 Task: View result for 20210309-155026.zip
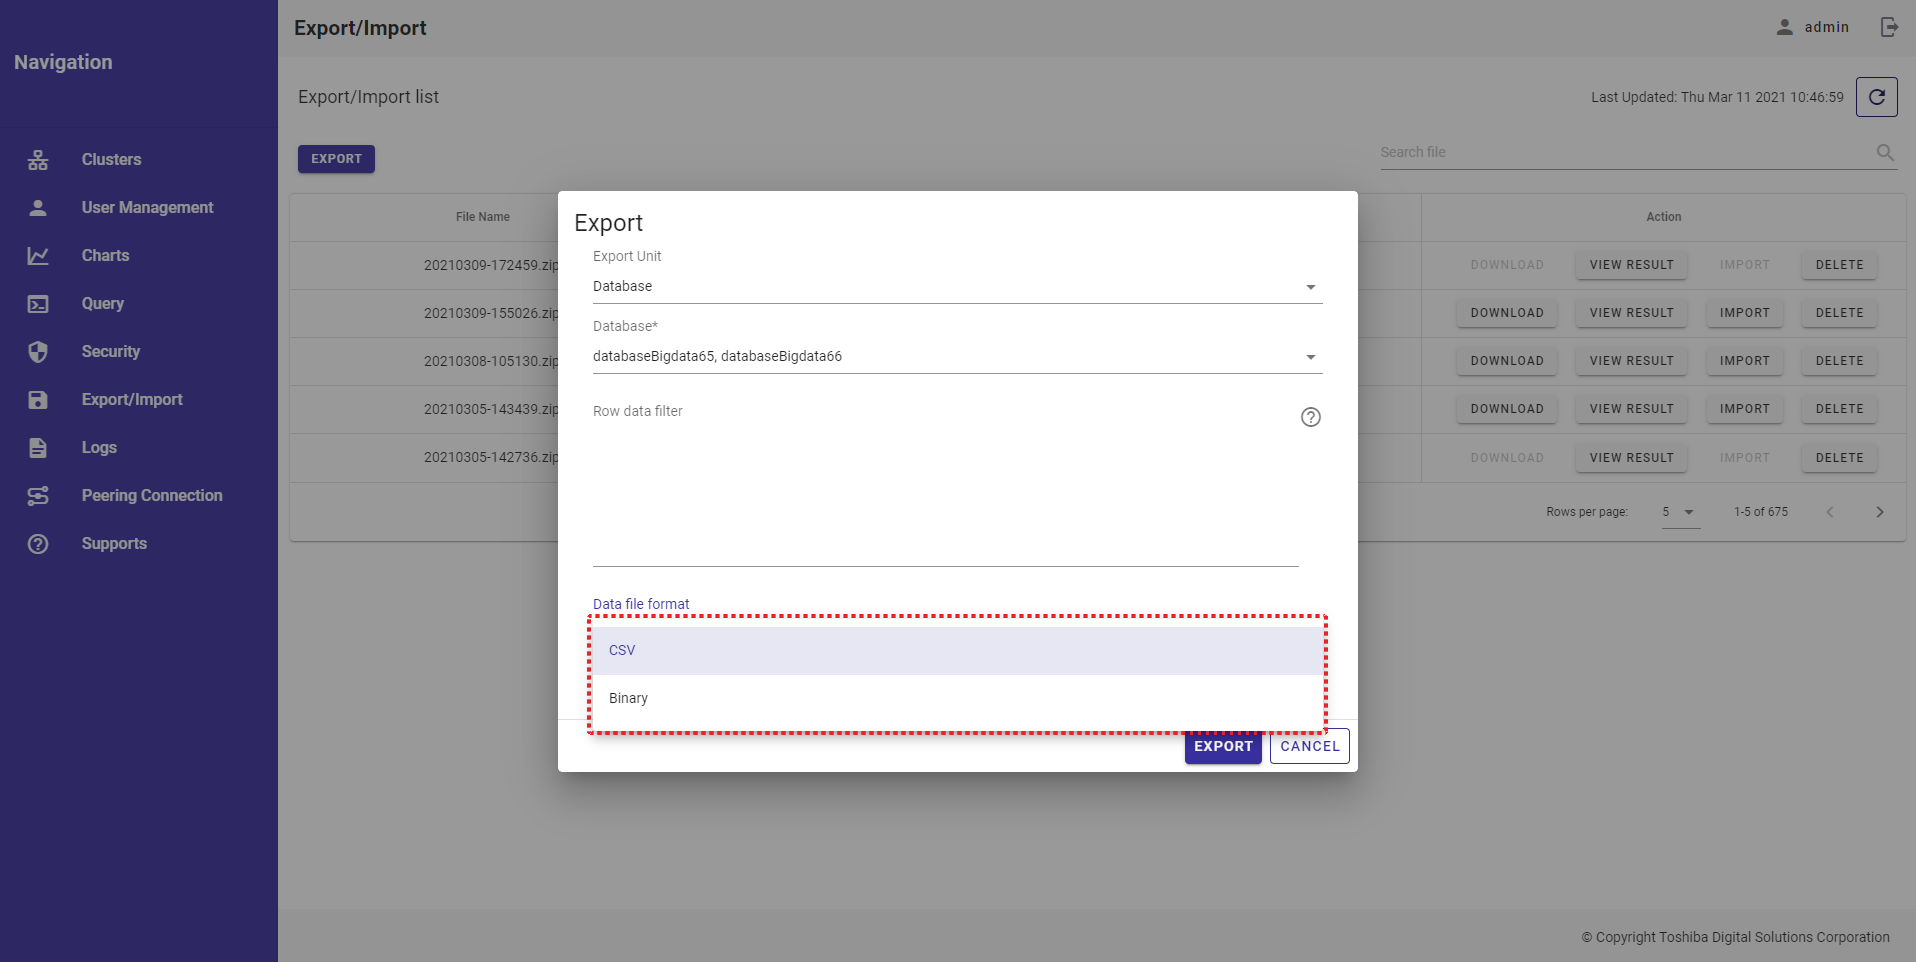1631,313
